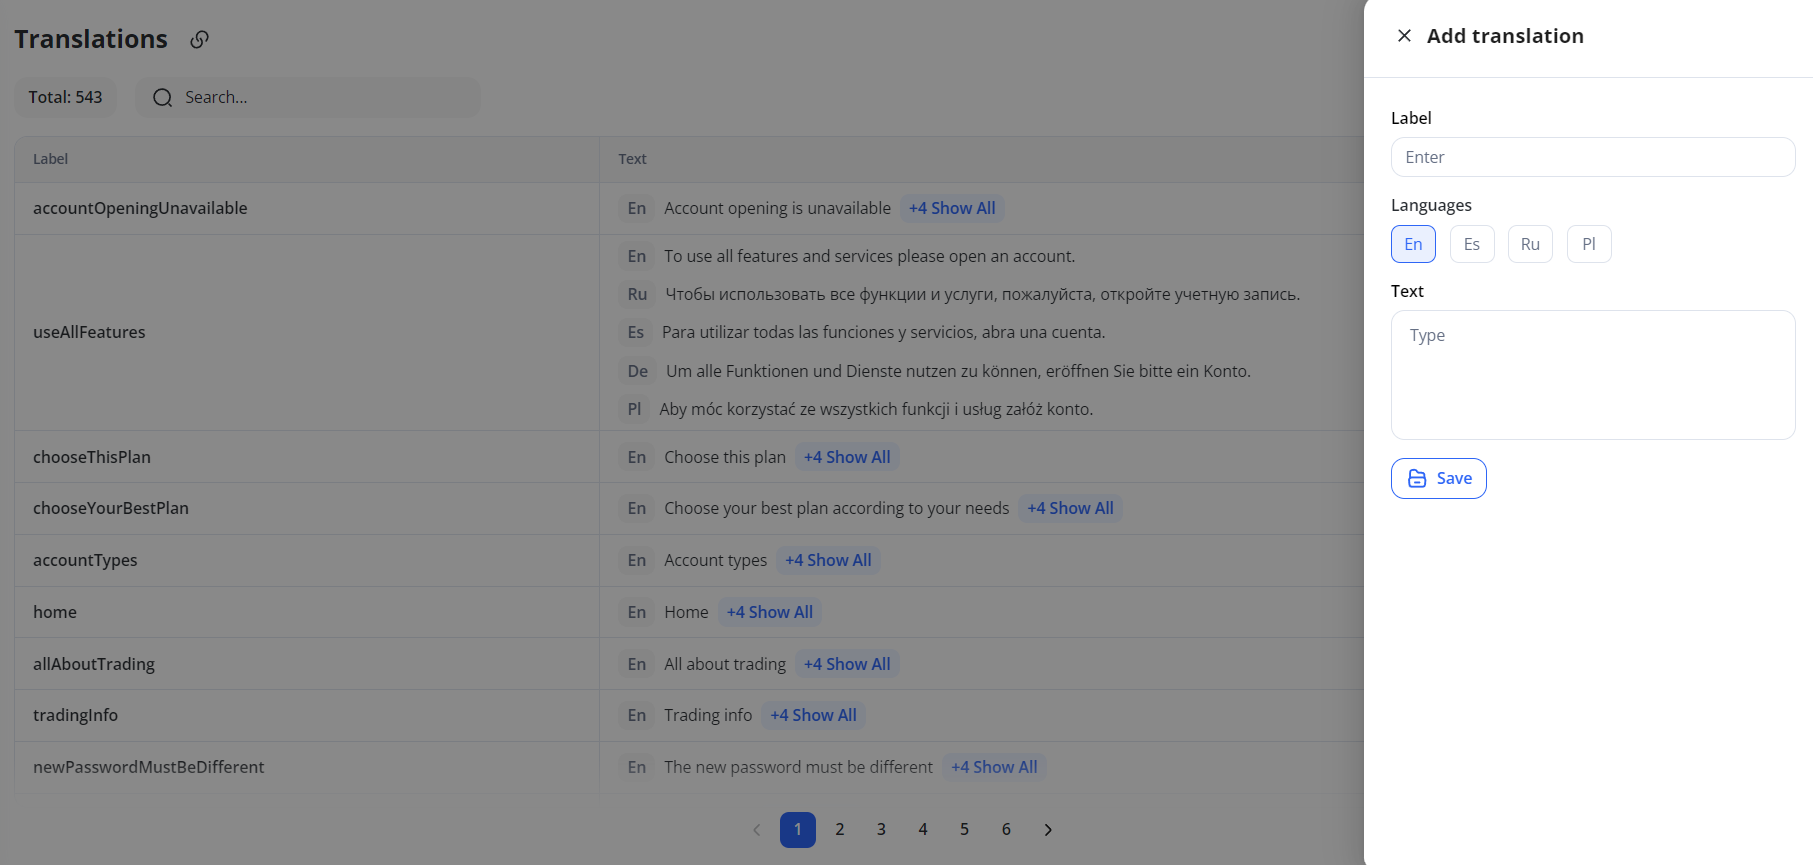Screen dimensions: 1813x865
Task: Show all translations for tradingInfo
Action: coord(813,715)
